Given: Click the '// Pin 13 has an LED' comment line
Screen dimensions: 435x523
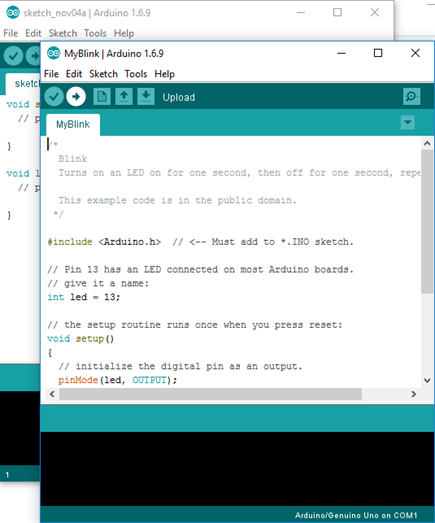Looking at the screenshot, I should click(x=200, y=270).
